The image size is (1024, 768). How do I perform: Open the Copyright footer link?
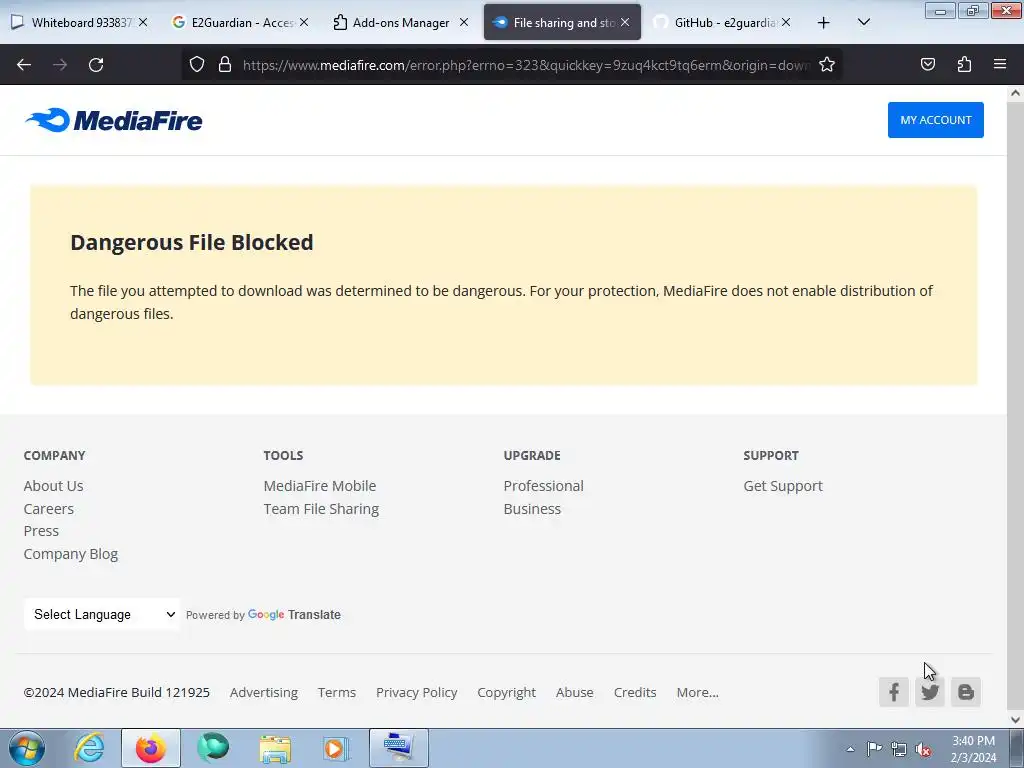pos(507,692)
